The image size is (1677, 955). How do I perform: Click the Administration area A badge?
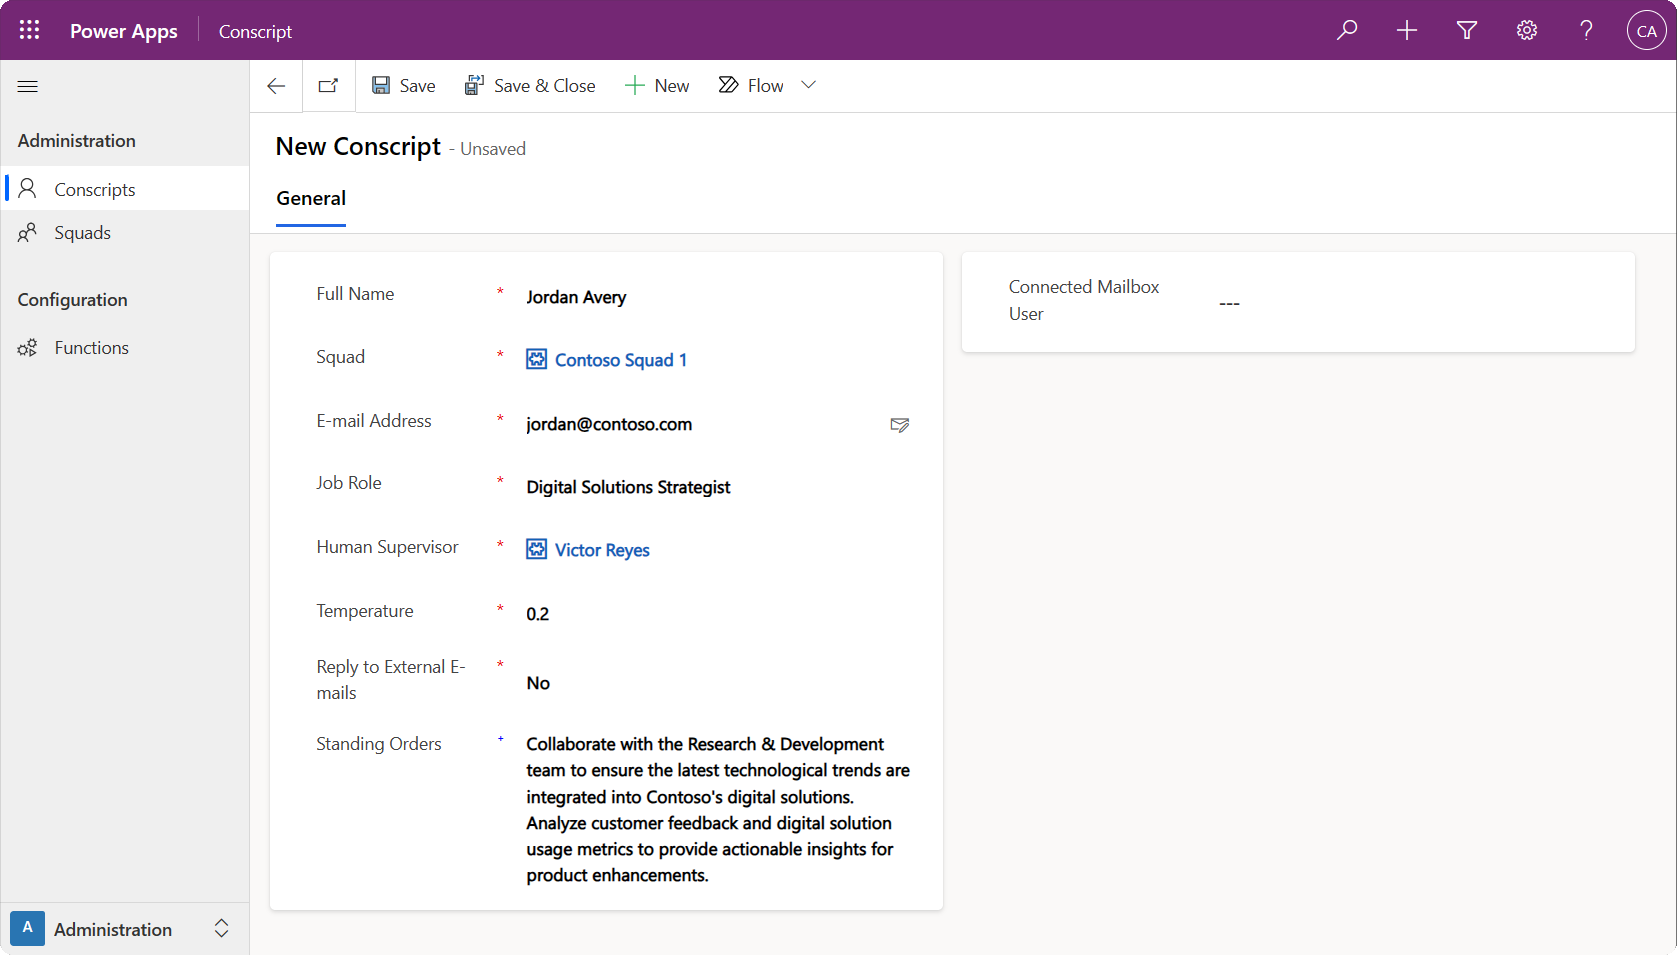28,928
